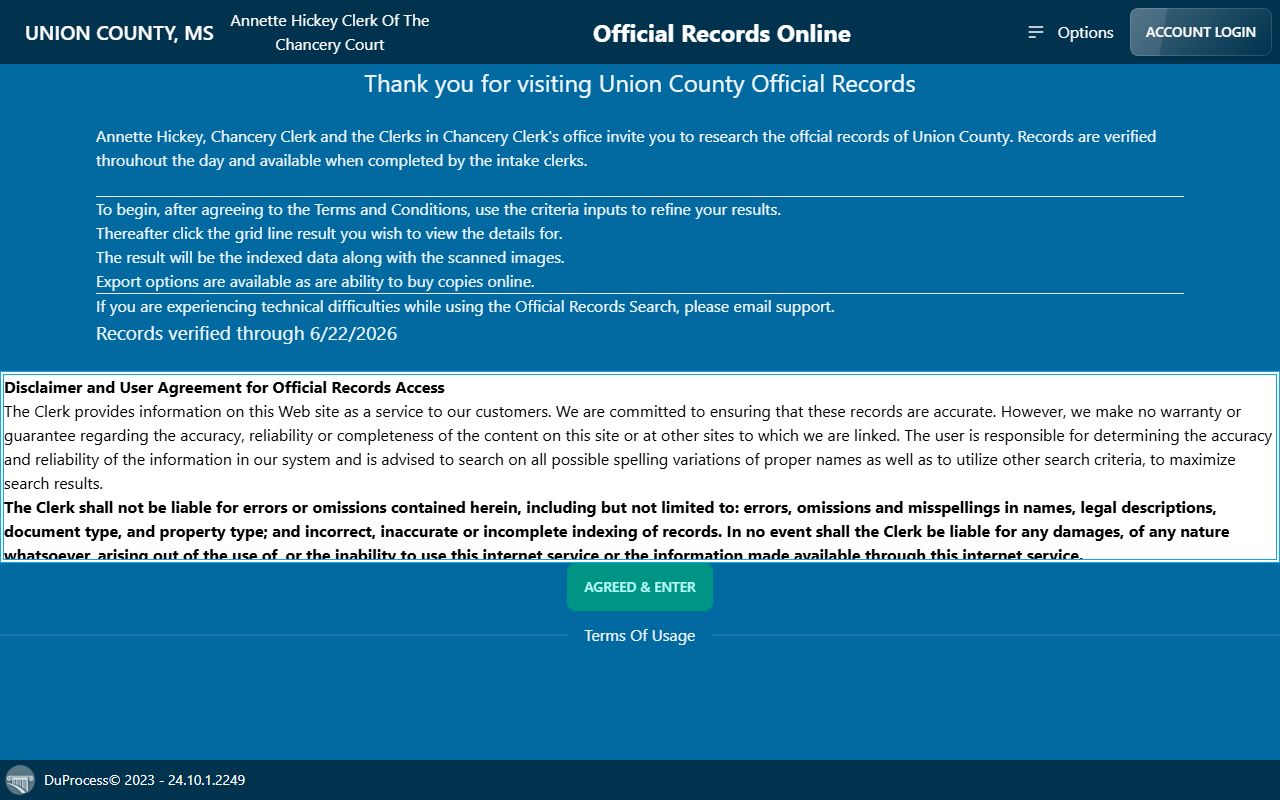The height and width of the screenshot is (800, 1280).
Task: Click the ACCOUNT LOGIN button
Action: (1200, 32)
